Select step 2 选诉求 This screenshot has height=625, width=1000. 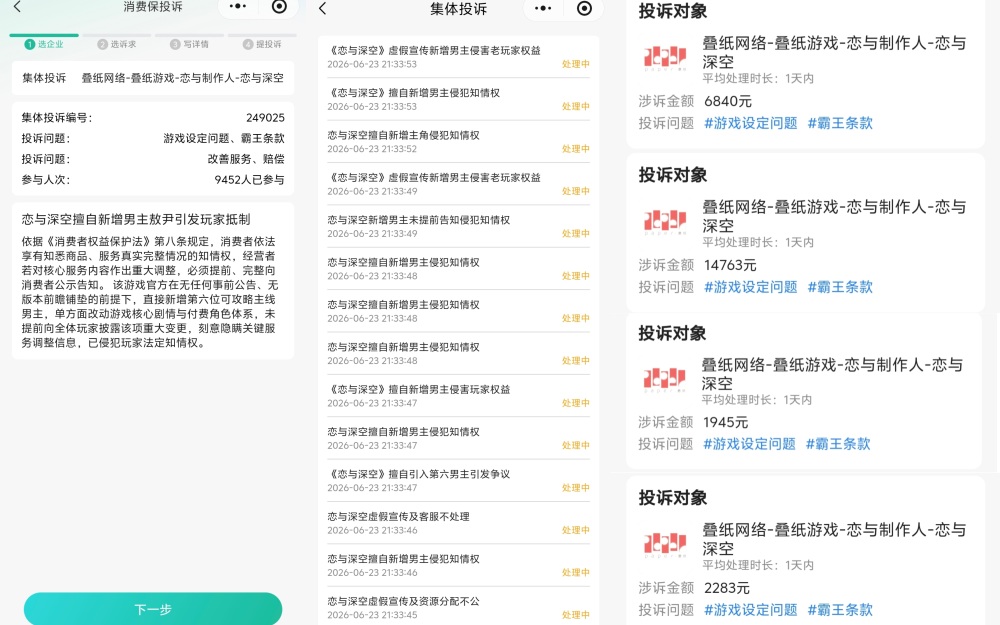117,44
